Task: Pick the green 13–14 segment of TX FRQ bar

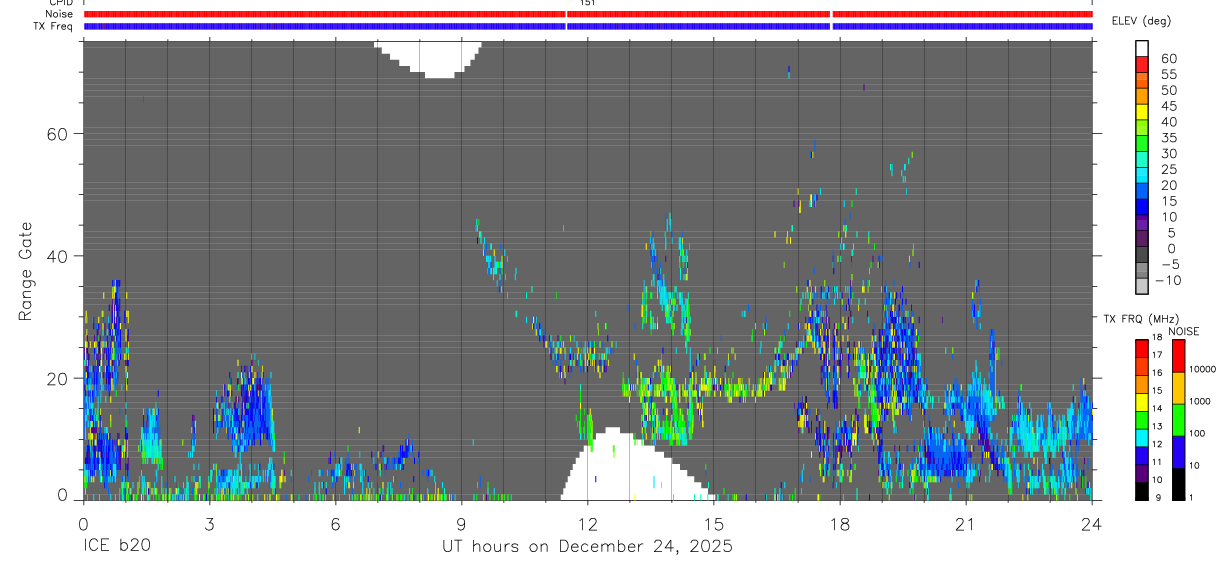Action: 1142,420
